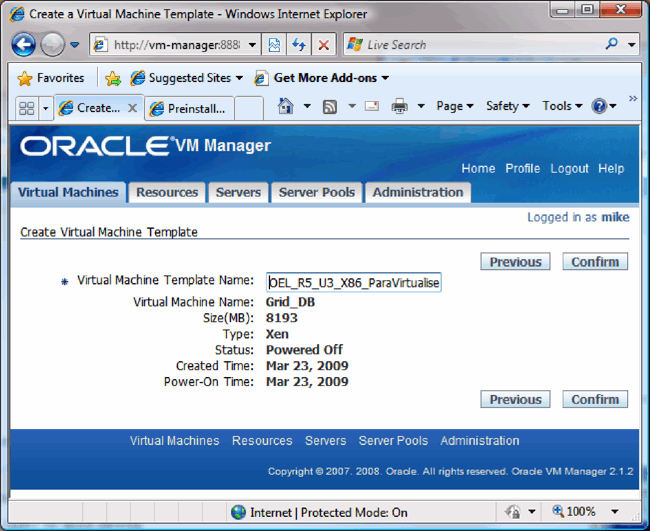Expand the address bar history dropdown

point(252,45)
